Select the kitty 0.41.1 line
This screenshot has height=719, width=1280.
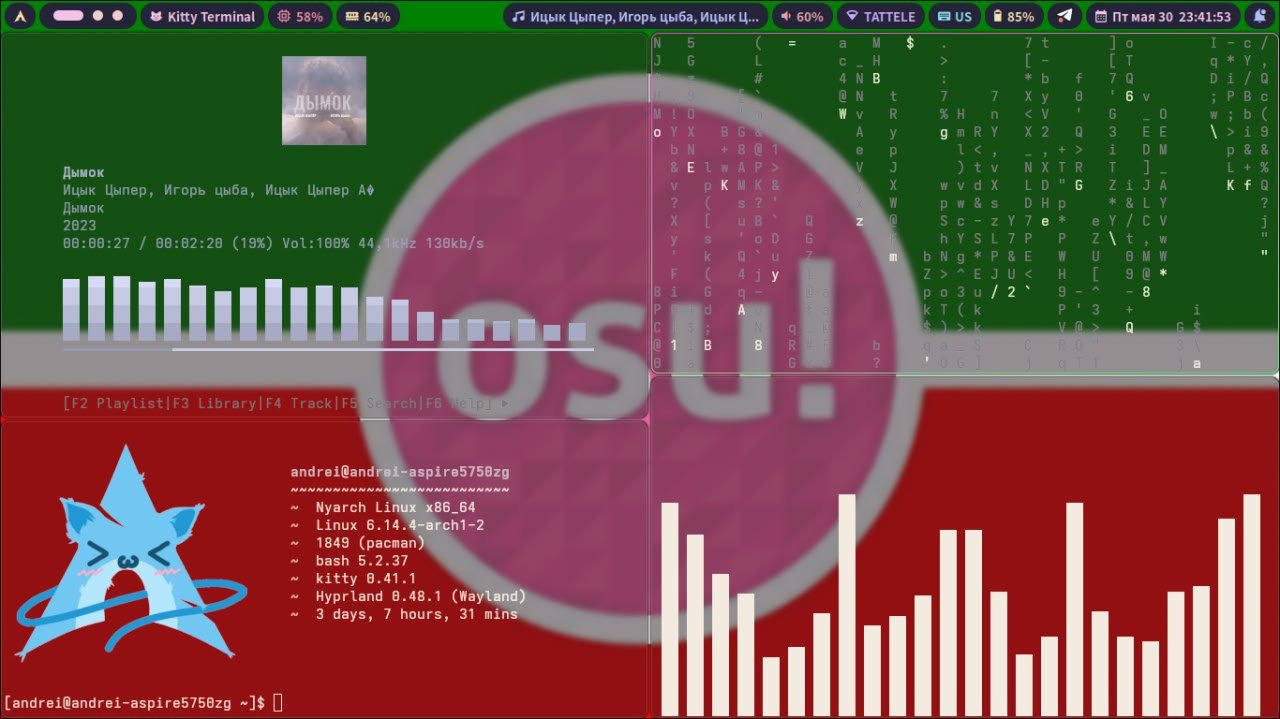tap(366, 578)
